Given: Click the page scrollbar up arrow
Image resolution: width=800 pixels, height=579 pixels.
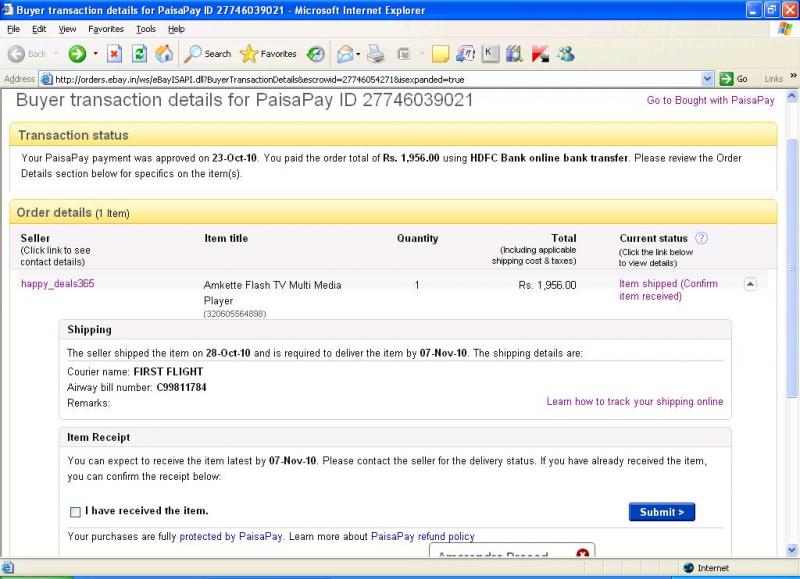Looking at the screenshot, I should 792,96.
